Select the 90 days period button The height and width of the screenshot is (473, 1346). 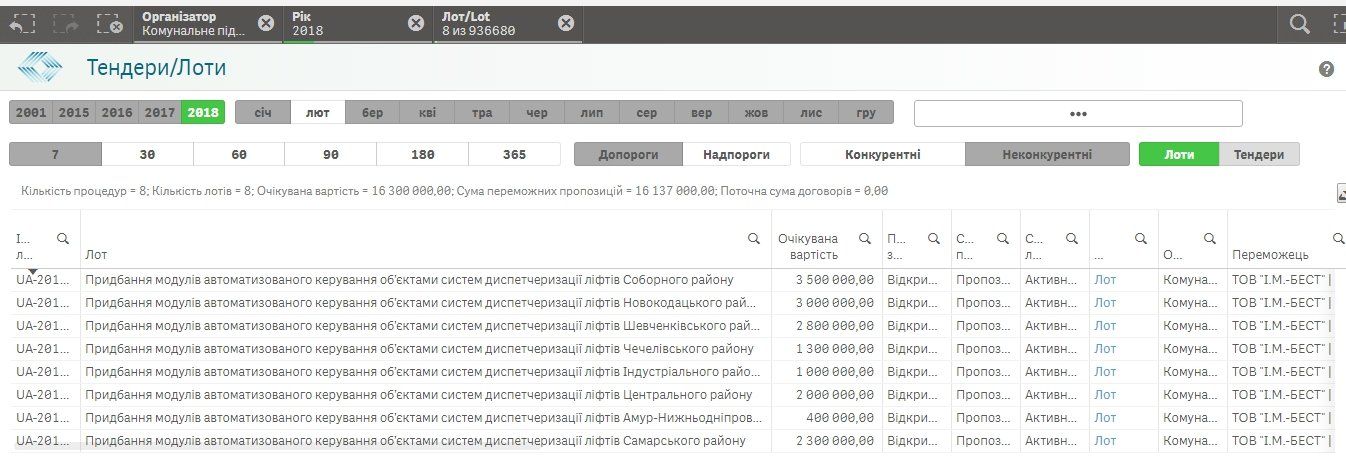coord(330,155)
